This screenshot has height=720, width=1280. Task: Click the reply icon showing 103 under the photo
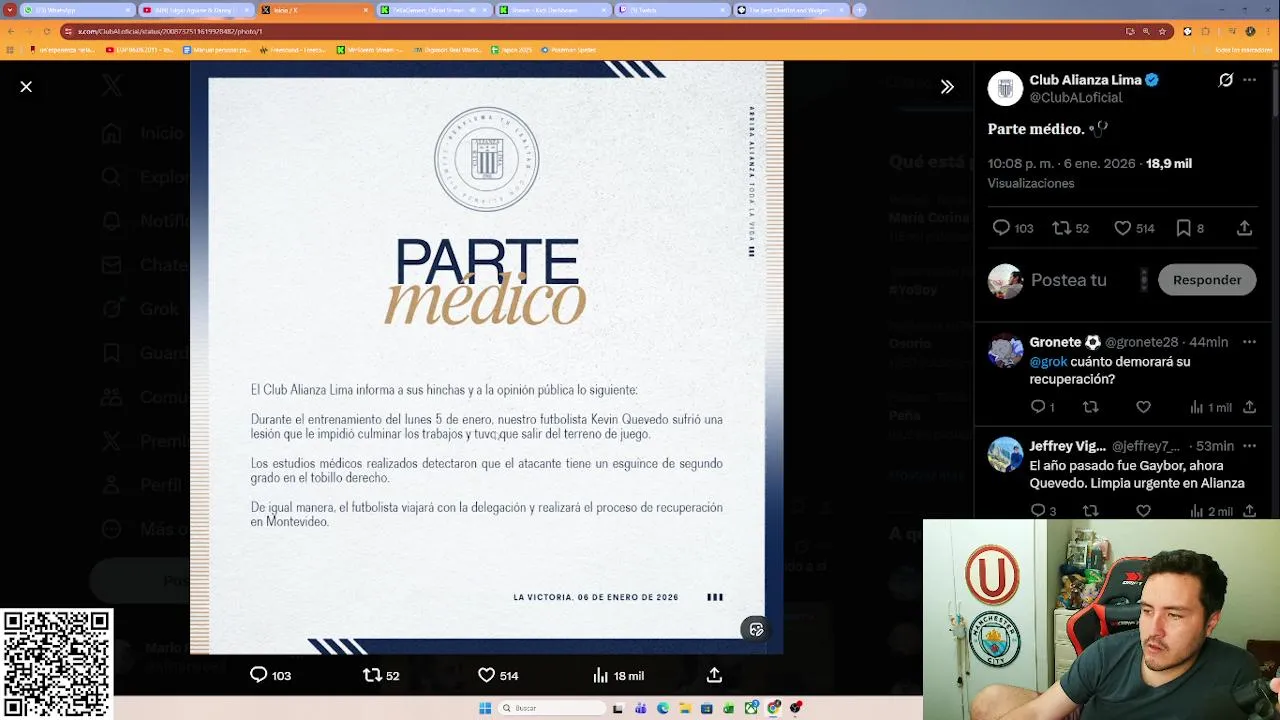click(270, 676)
